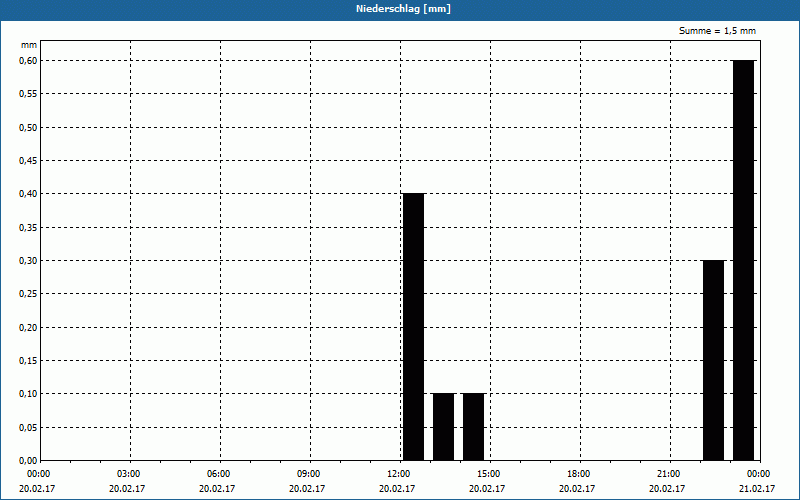Image resolution: width=800 pixels, height=500 pixels.
Task: Click the 0,40 mm bar after 12:00
Action: (x=414, y=327)
